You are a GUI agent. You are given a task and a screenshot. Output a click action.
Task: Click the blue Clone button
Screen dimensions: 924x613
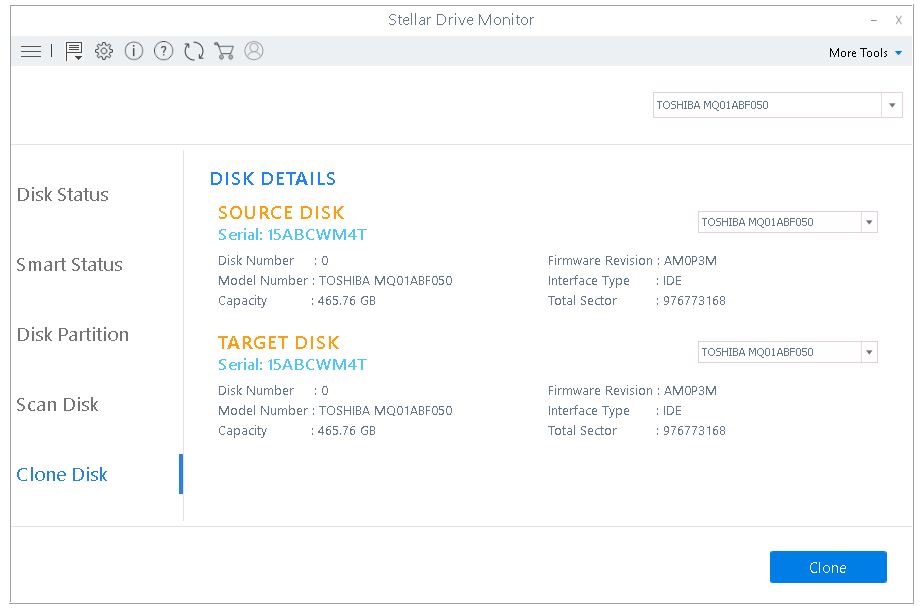(x=828, y=567)
